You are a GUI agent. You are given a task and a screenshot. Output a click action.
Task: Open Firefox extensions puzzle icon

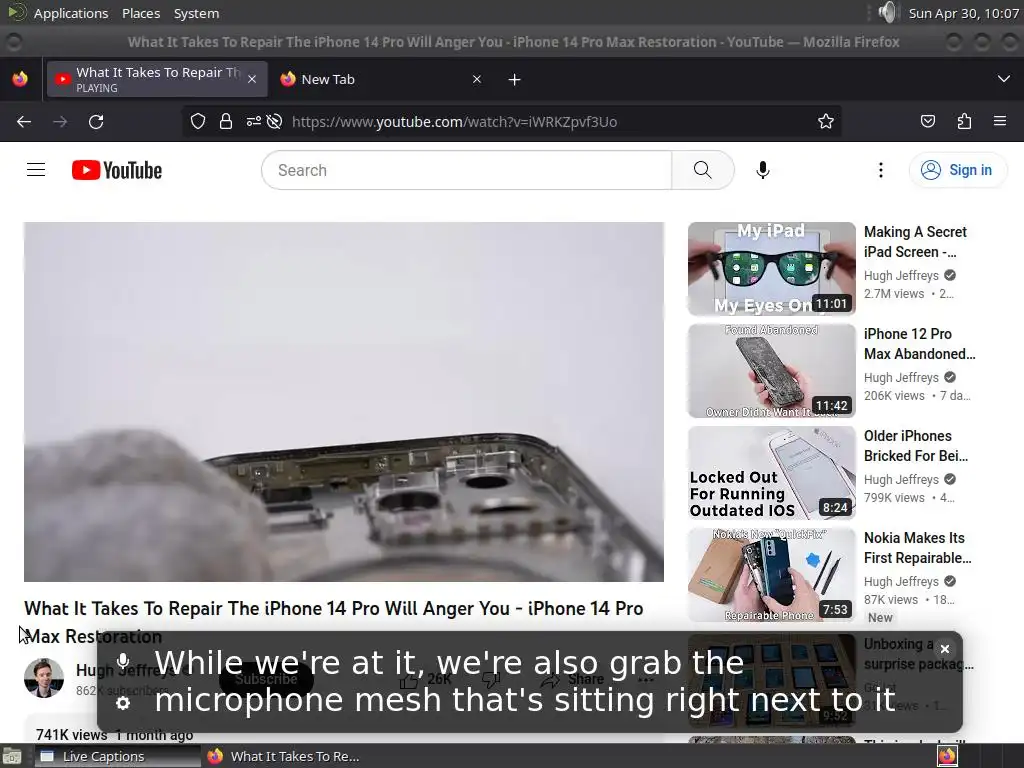click(x=964, y=121)
